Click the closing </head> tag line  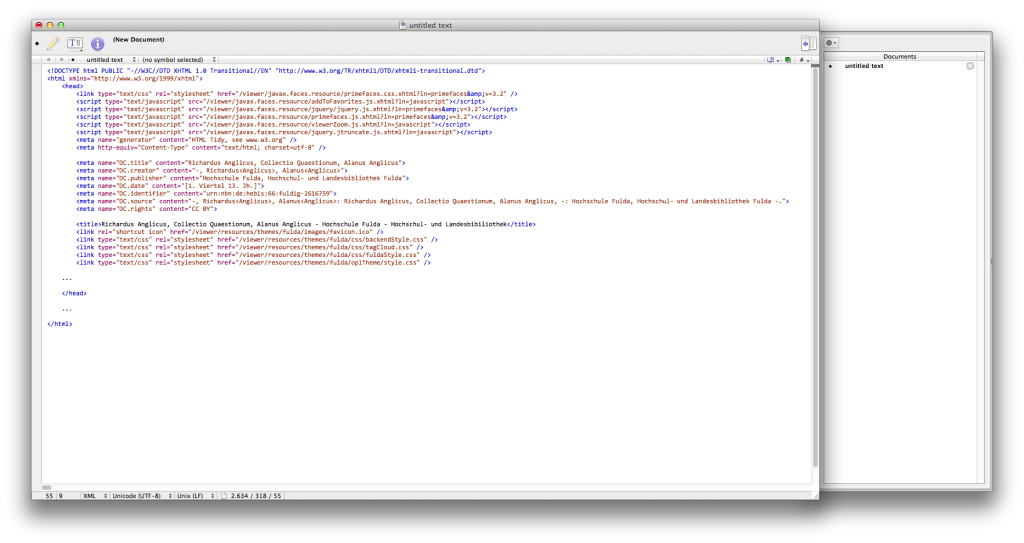click(x=74, y=293)
